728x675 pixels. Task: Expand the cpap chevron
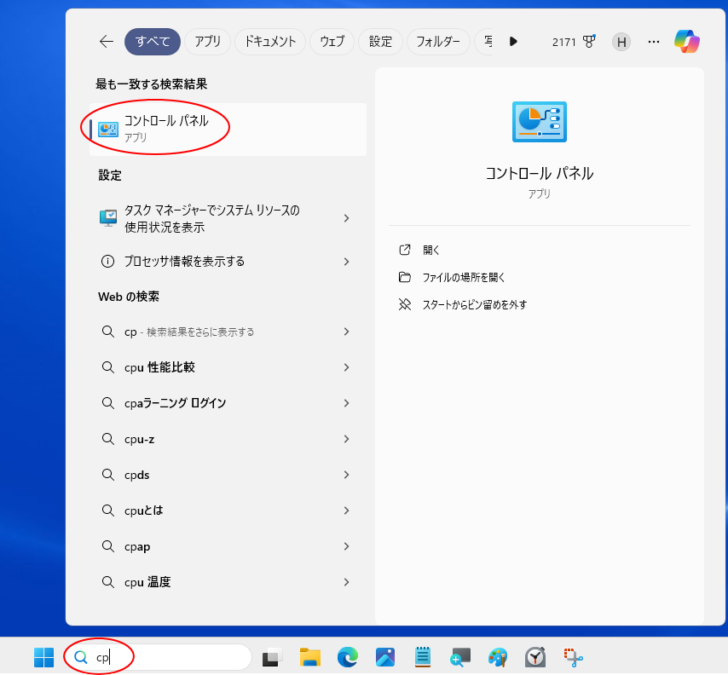346,546
